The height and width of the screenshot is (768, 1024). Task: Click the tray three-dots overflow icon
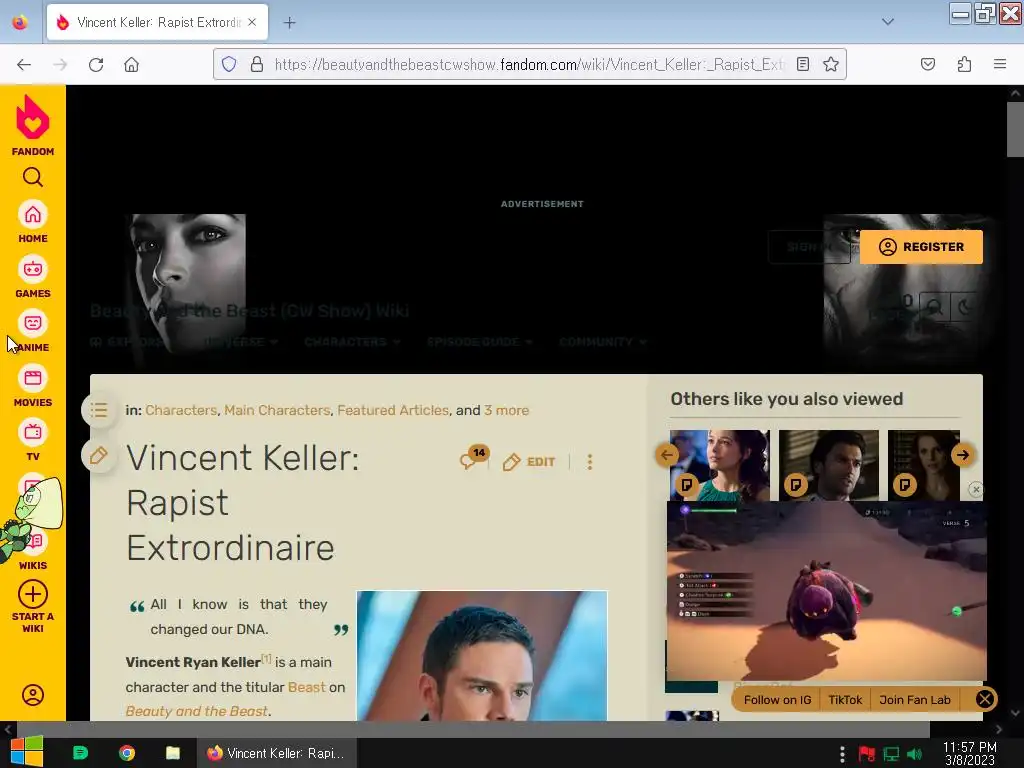pos(842,754)
